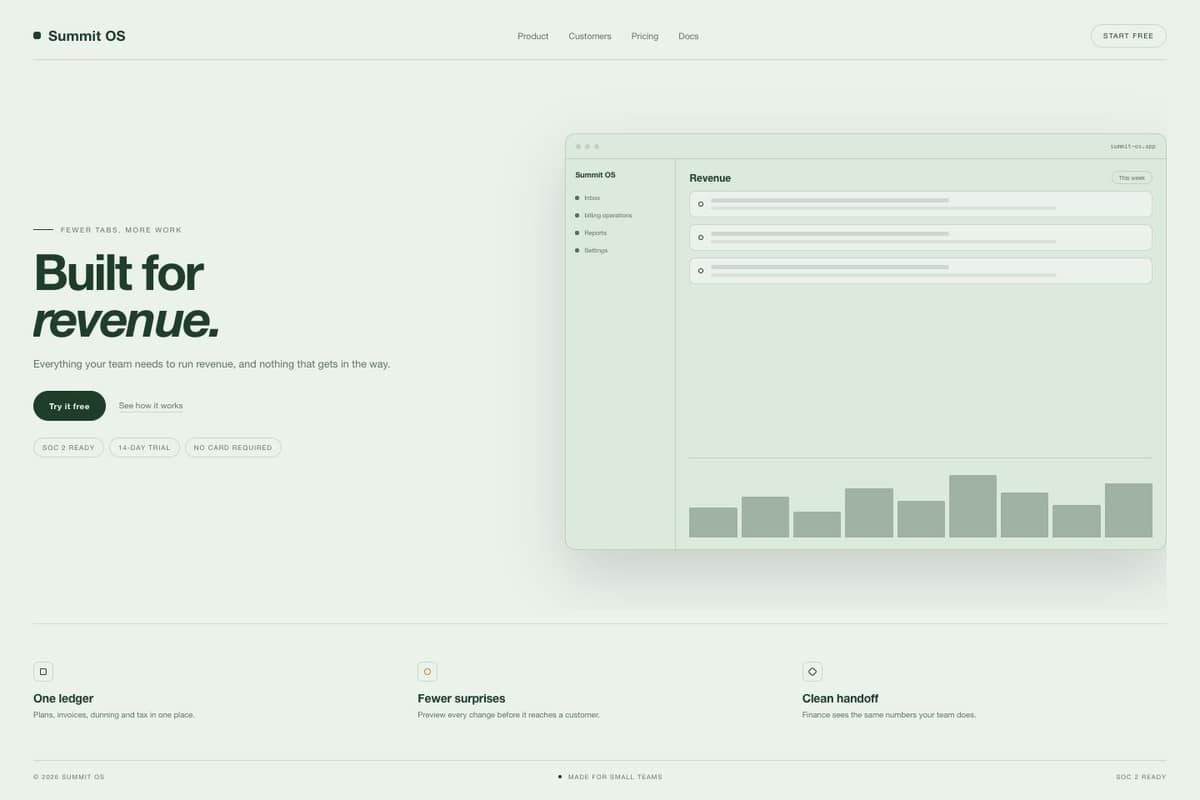Click the START FREE button

pyautogui.click(x=1128, y=36)
